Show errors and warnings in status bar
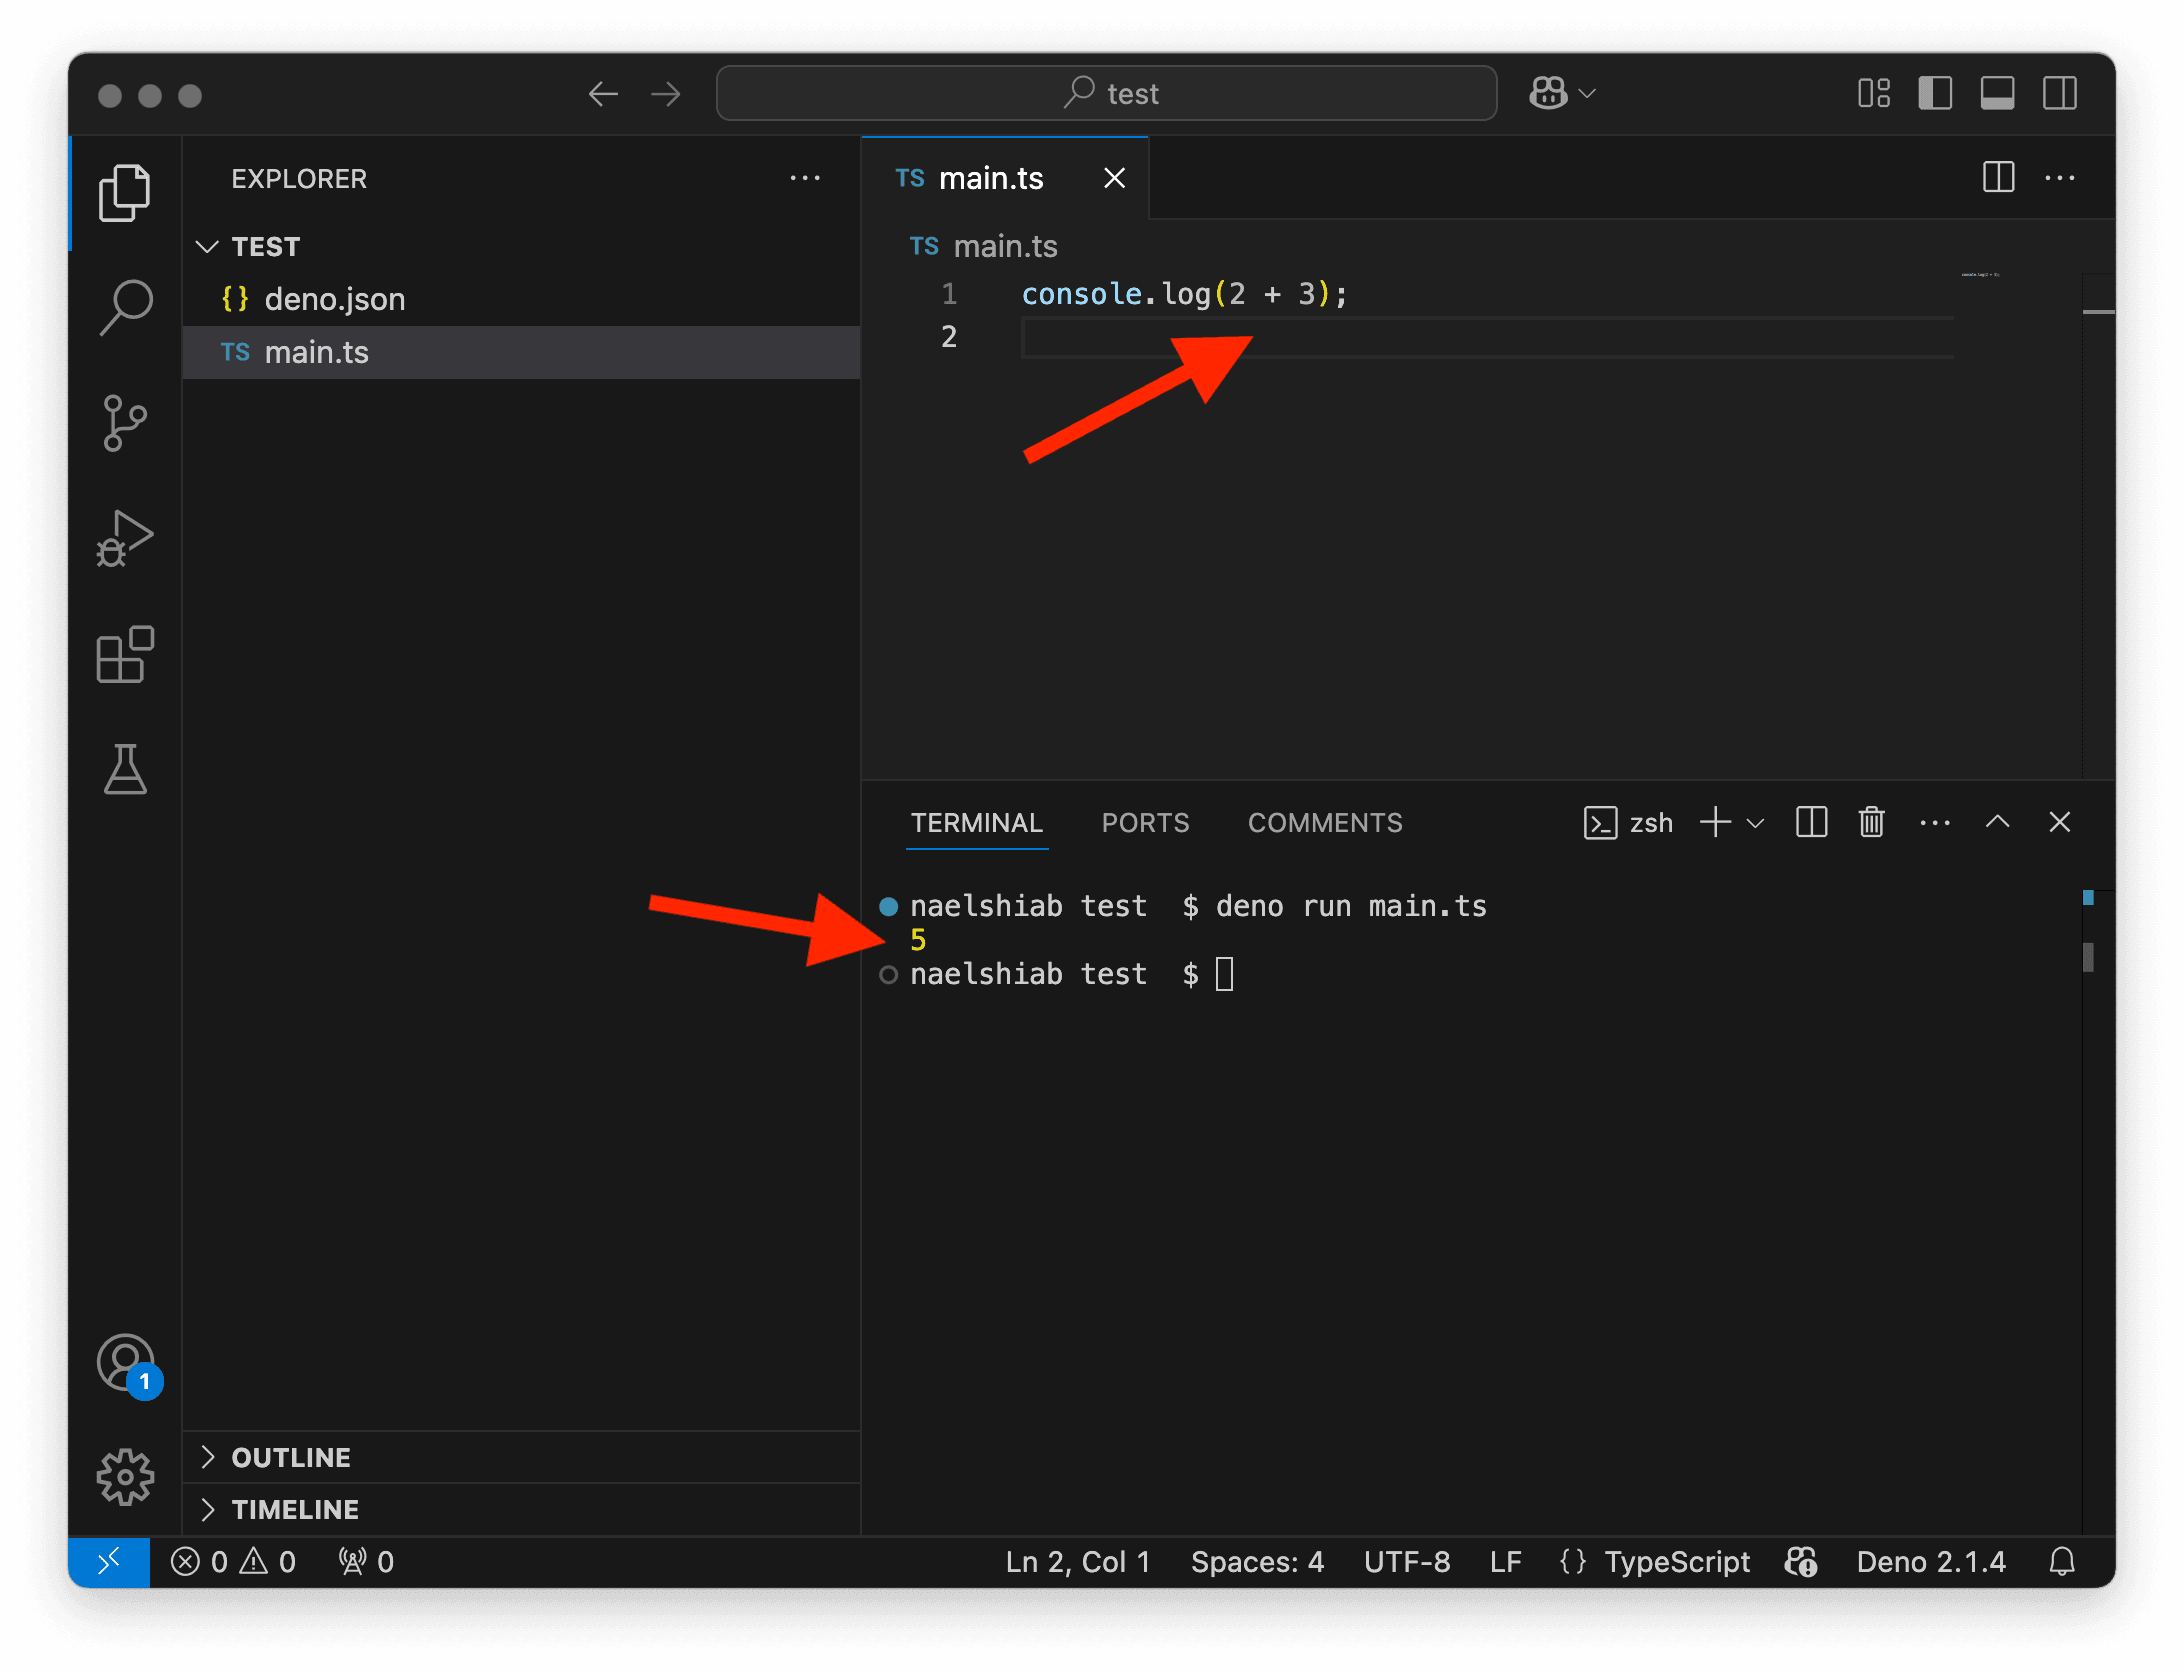Image resolution: width=2184 pixels, height=1672 pixels. 233,1562
